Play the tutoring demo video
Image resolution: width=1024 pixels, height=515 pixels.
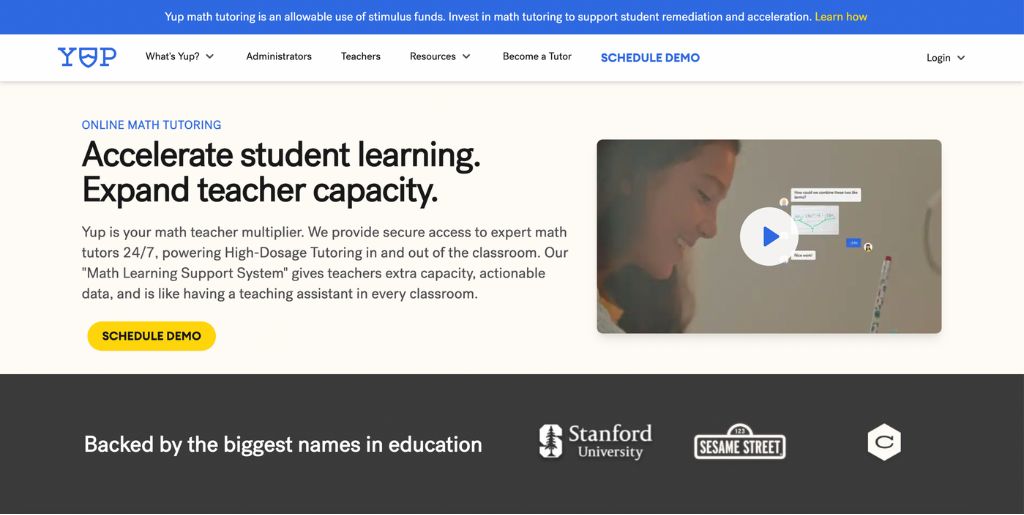(768, 236)
